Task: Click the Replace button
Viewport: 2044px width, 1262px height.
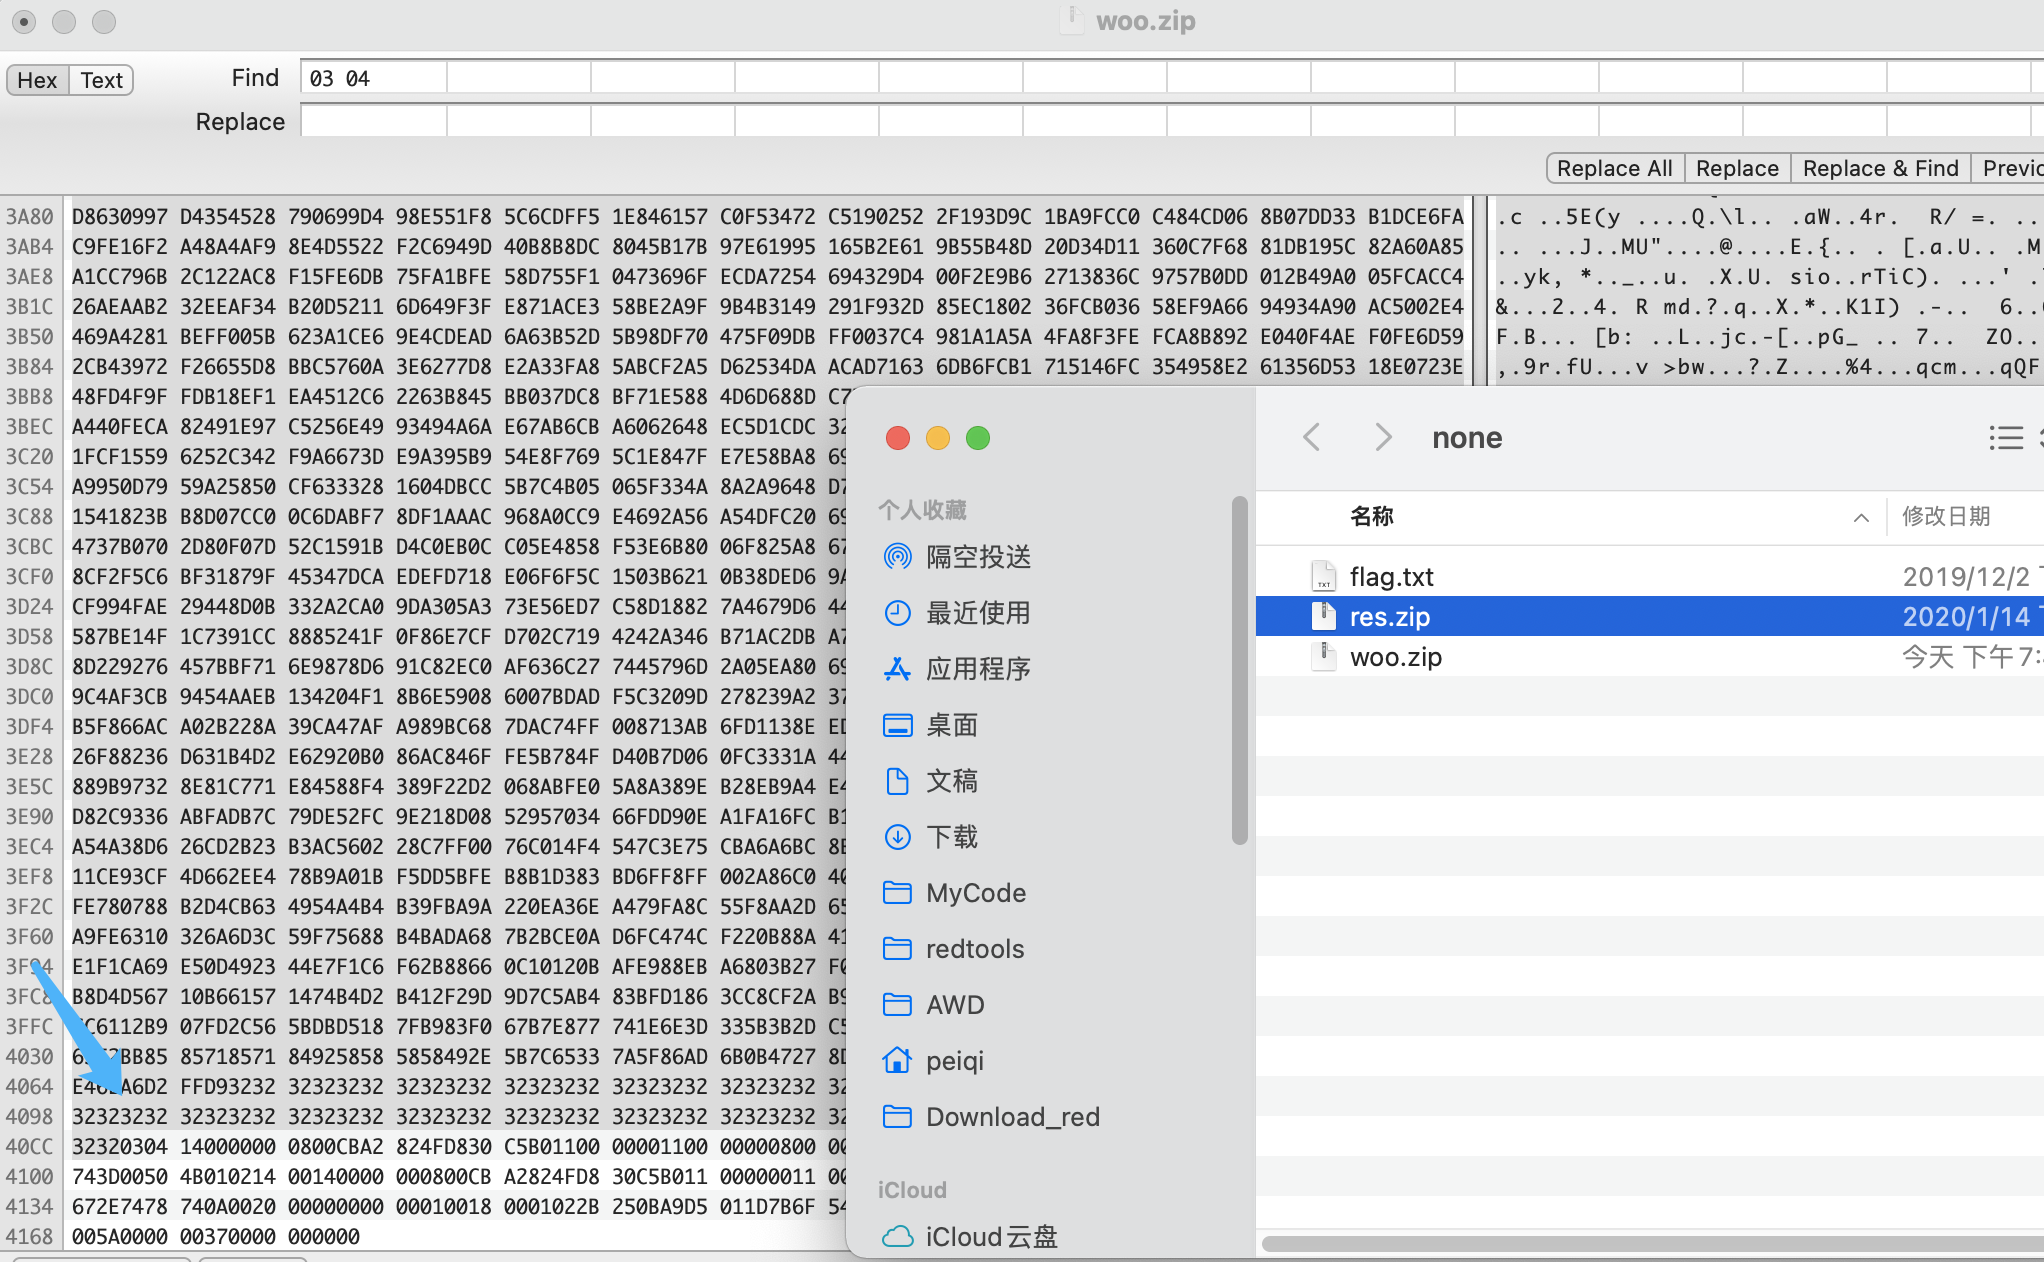Action: (x=1737, y=168)
